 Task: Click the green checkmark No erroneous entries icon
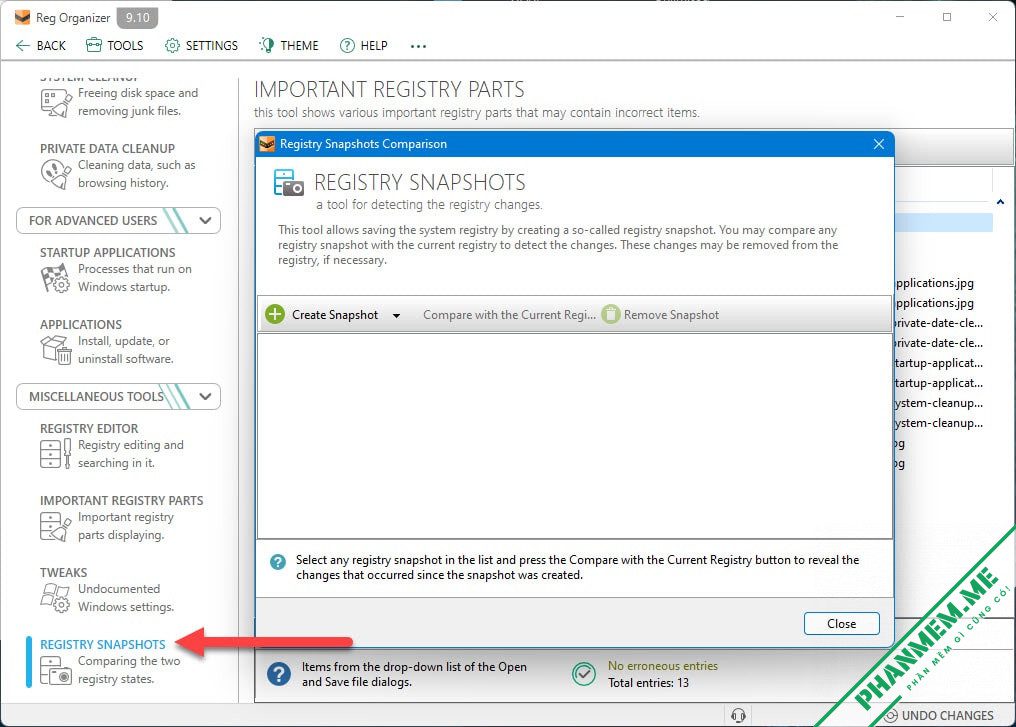584,674
